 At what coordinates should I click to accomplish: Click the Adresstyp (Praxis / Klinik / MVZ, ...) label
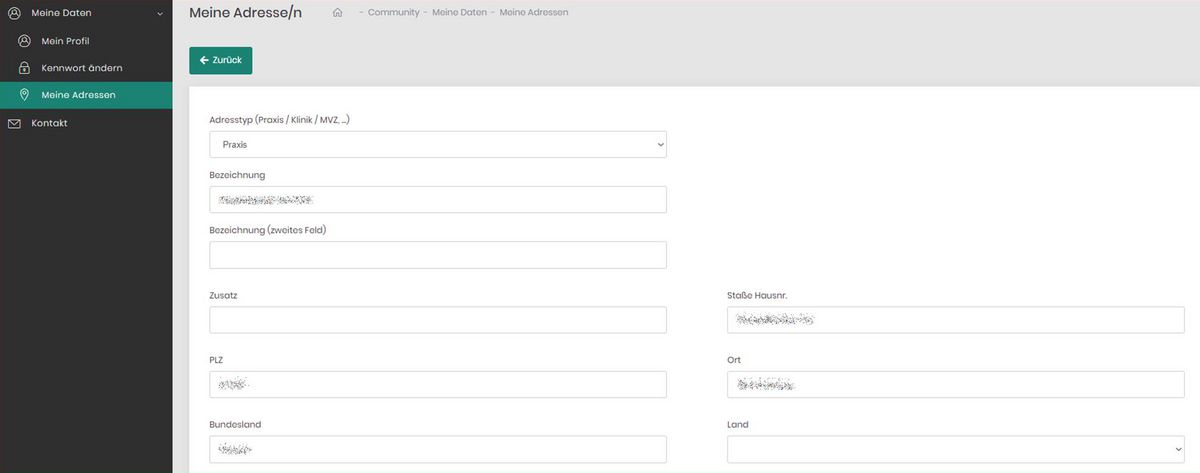point(280,120)
